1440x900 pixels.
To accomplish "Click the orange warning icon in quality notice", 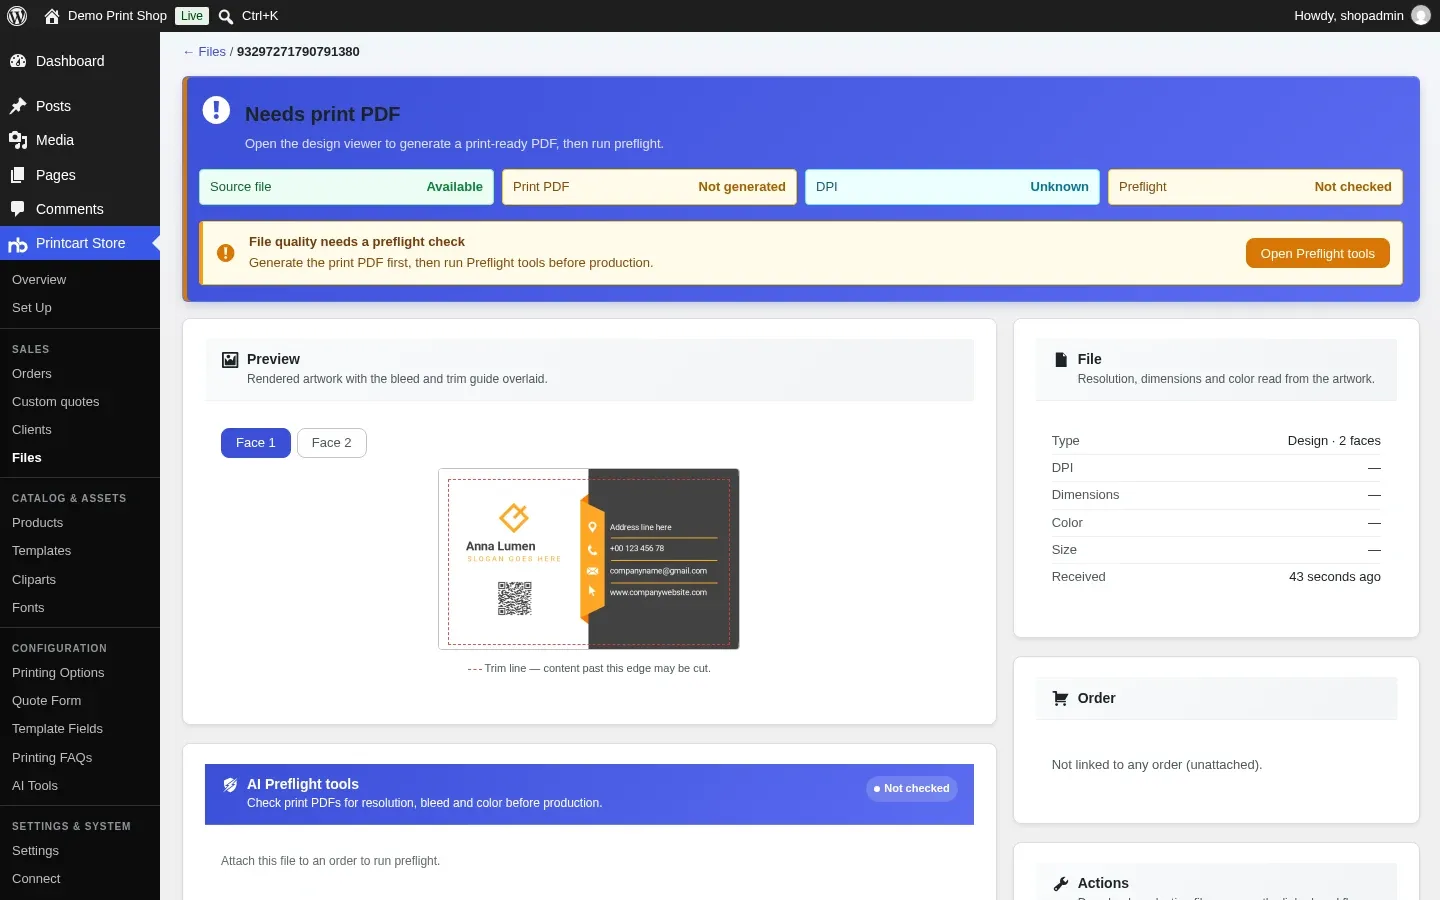I will click(x=226, y=253).
